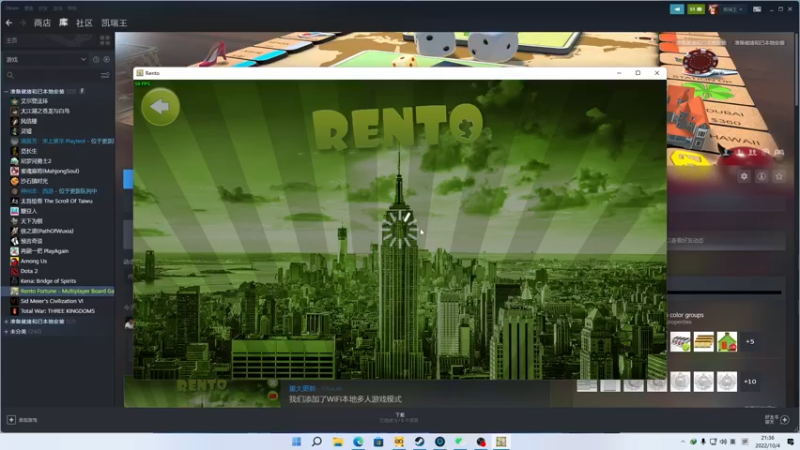The height and width of the screenshot is (450, 800).
Task: Open the 库 (Library) tab
Action: pyautogui.click(x=63, y=23)
